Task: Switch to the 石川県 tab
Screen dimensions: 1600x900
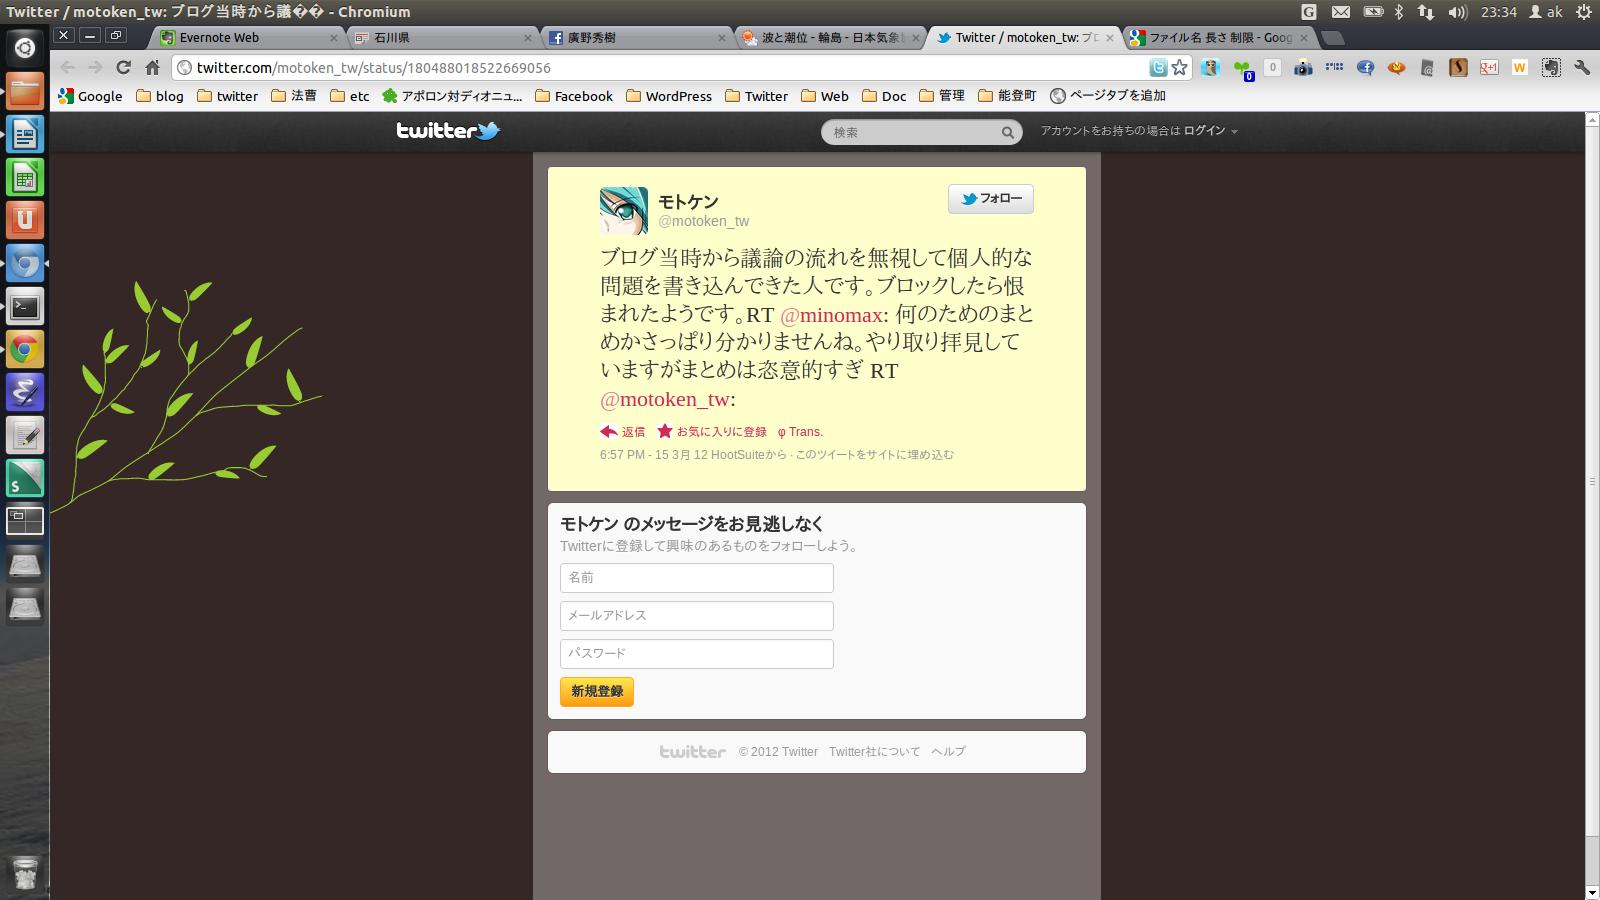Action: 440,37
